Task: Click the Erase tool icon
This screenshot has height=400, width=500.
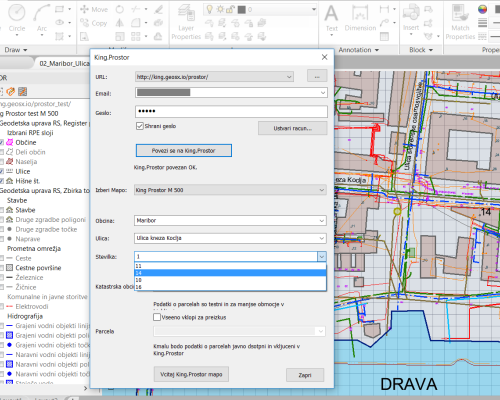Action: point(158,9)
